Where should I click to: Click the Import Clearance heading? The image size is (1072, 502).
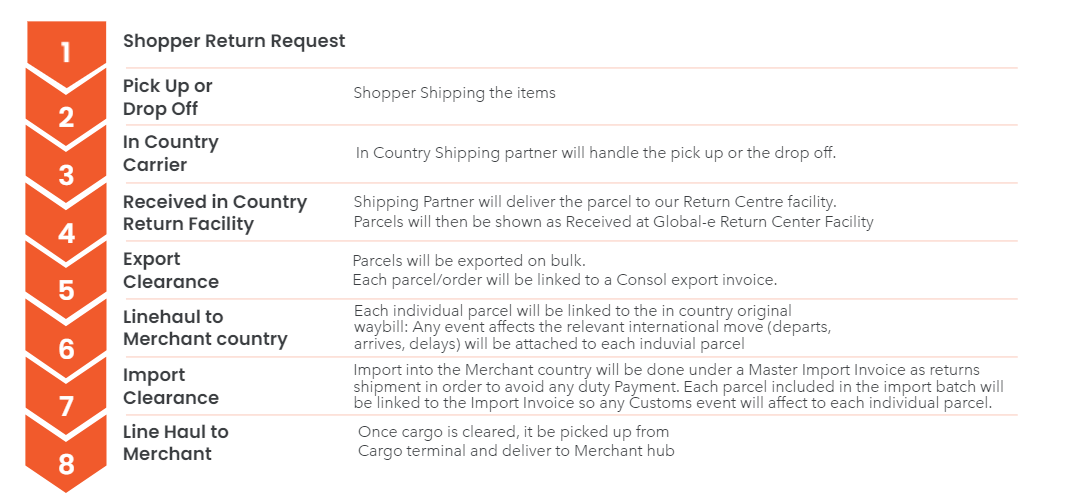click(170, 386)
